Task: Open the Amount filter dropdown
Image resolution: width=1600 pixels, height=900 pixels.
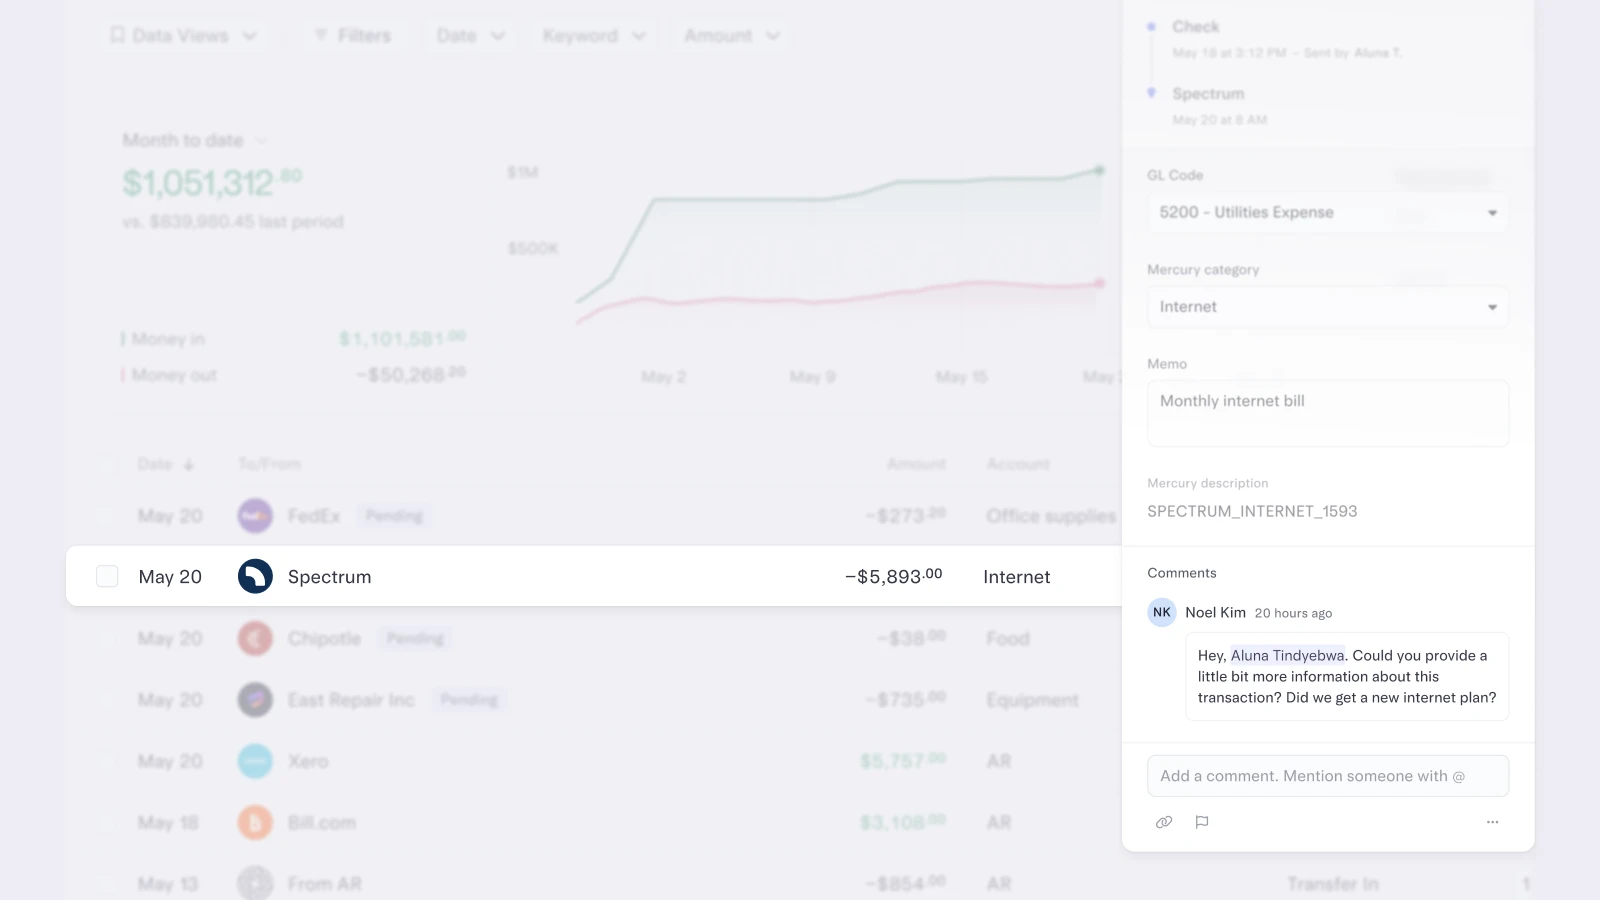Action: point(732,36)
